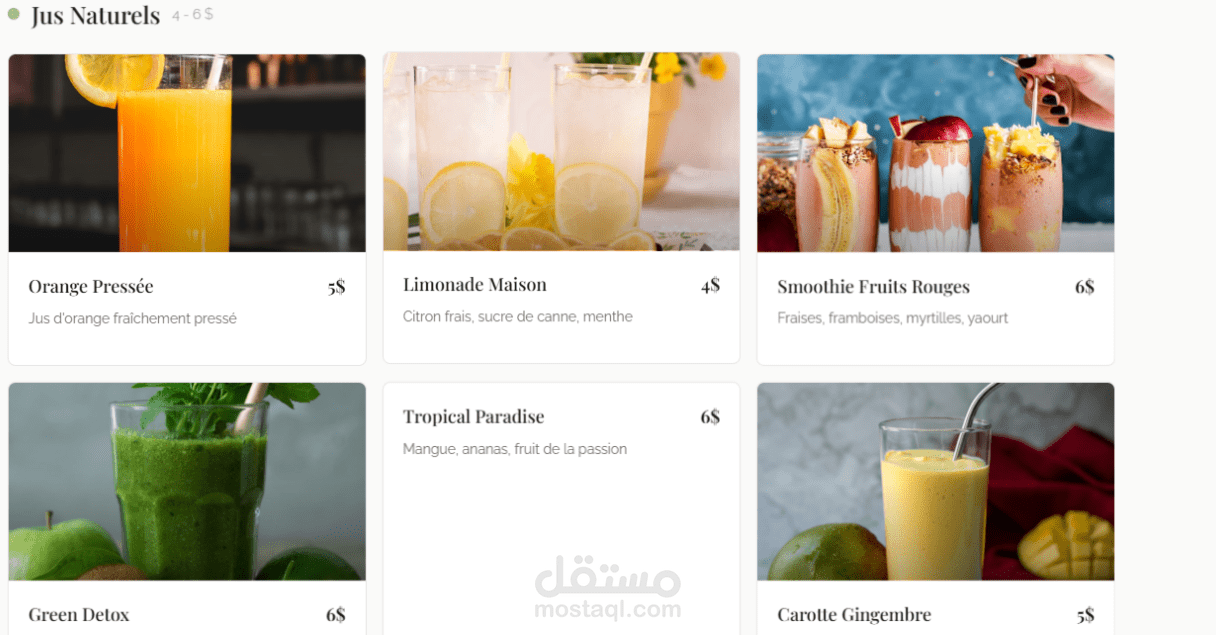This screenshot has width=1216, height=635.
Task: Click the Carotte Gingembre title
Action: point(854,615)
